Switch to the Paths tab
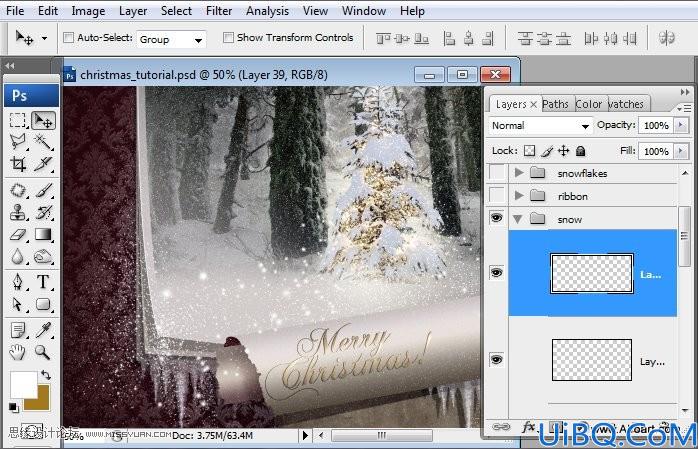Screen dimensions: 698x449 tap(555, 104)
